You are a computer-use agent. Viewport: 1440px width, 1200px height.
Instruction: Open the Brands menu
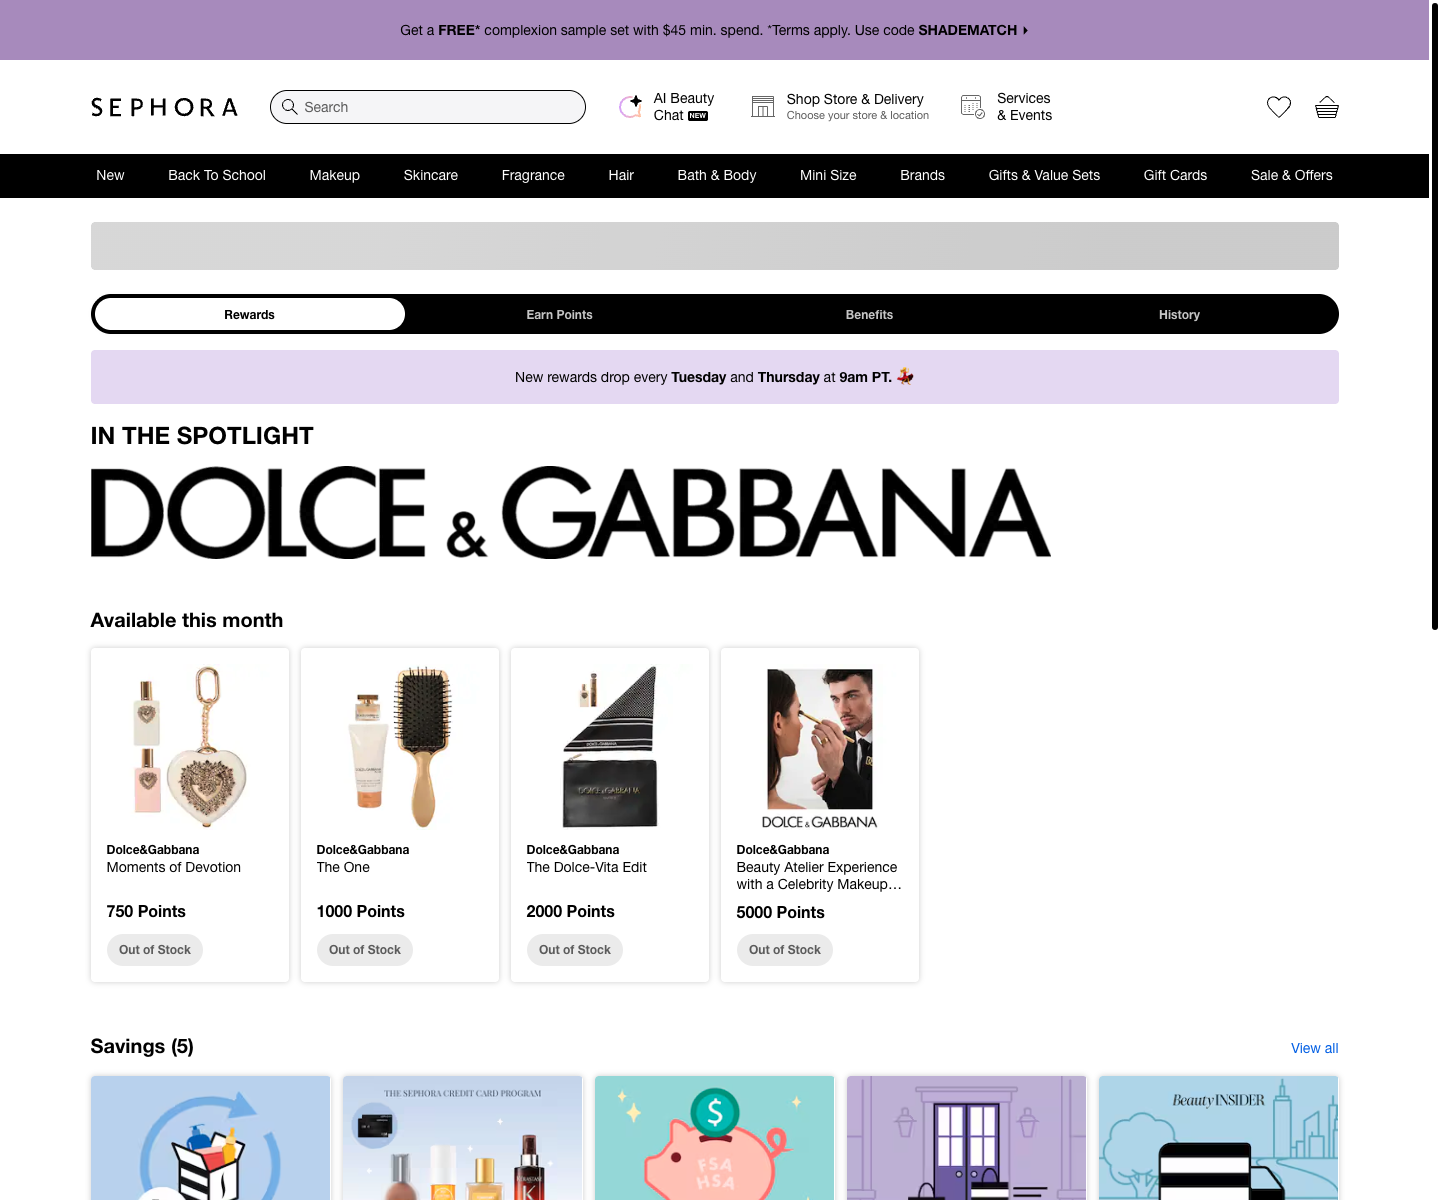click(922, 175)
